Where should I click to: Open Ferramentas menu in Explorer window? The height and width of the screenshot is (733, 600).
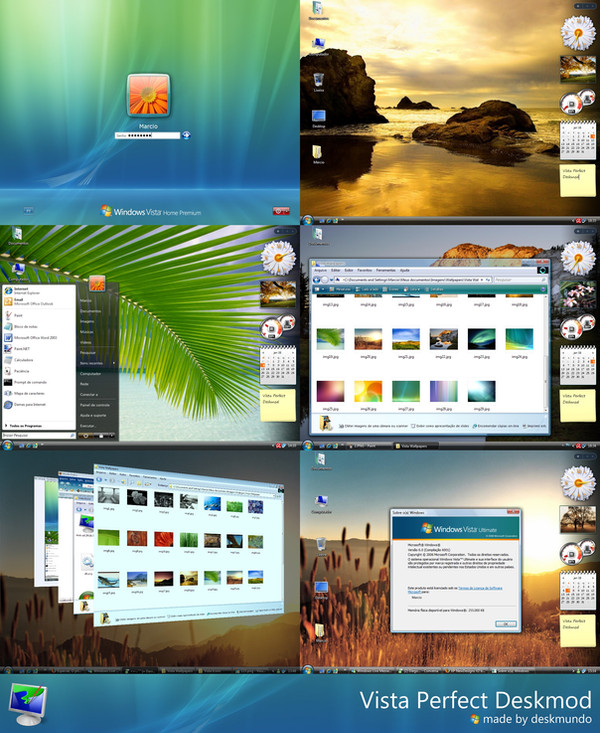pos(386,270)
